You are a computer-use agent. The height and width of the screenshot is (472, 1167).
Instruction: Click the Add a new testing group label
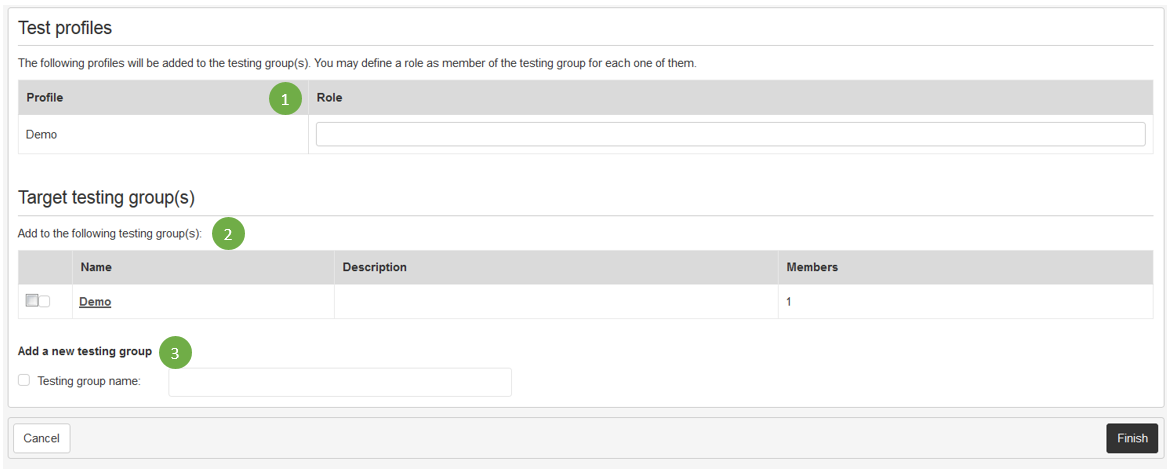point(85,351)
